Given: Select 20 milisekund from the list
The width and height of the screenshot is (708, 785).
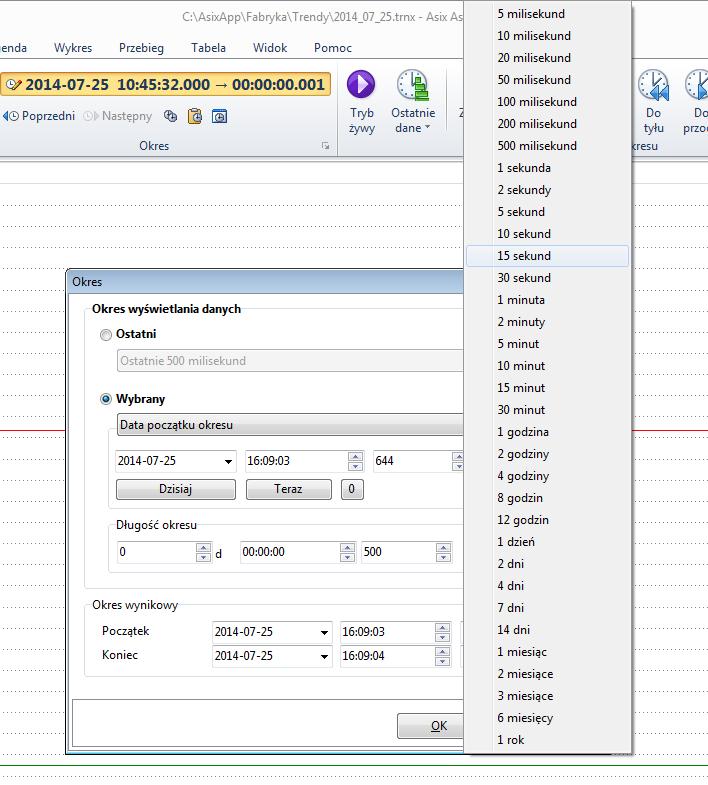Looking at the screenshot, I should coord(547,58).
